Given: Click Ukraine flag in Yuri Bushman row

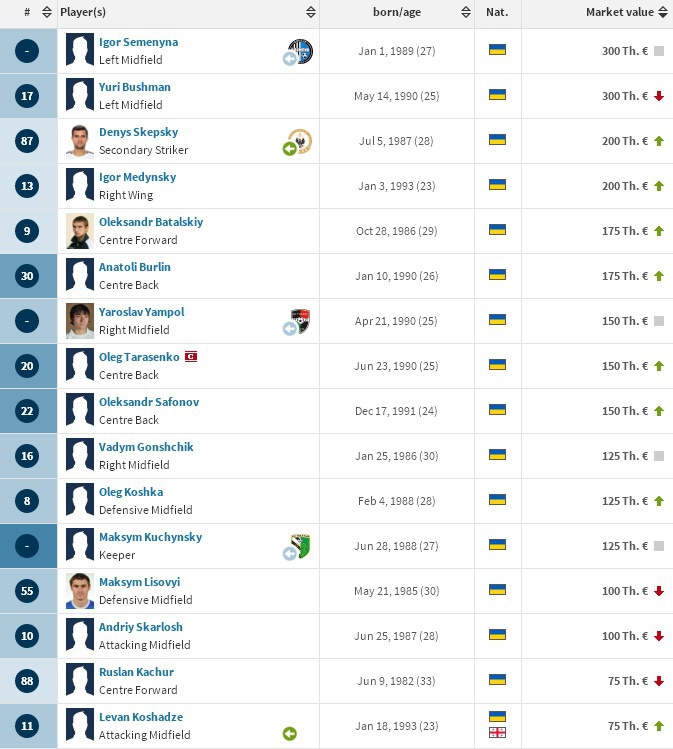Looking at the screenshot, I should 497,95.
